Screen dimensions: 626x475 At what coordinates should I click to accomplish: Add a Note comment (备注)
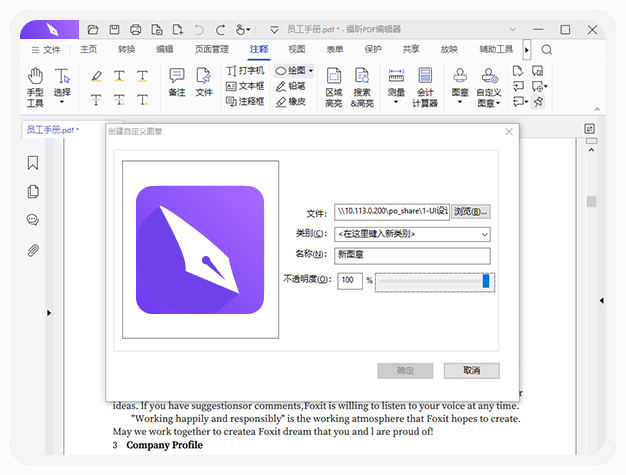coord(177,82)
